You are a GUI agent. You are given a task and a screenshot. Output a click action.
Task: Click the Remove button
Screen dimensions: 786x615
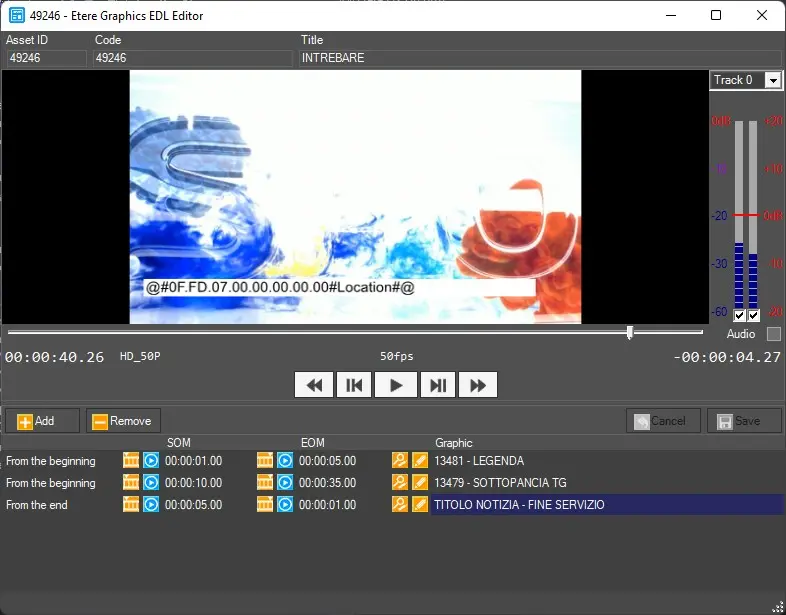123,421
